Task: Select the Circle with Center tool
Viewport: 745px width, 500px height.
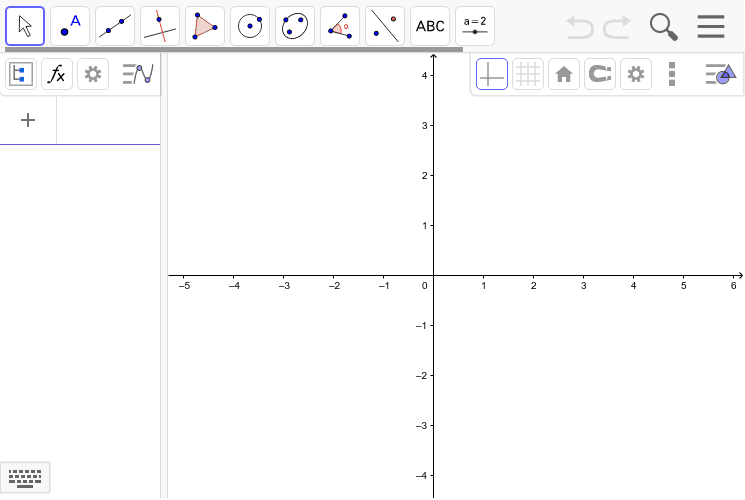Action: point(250,26)
